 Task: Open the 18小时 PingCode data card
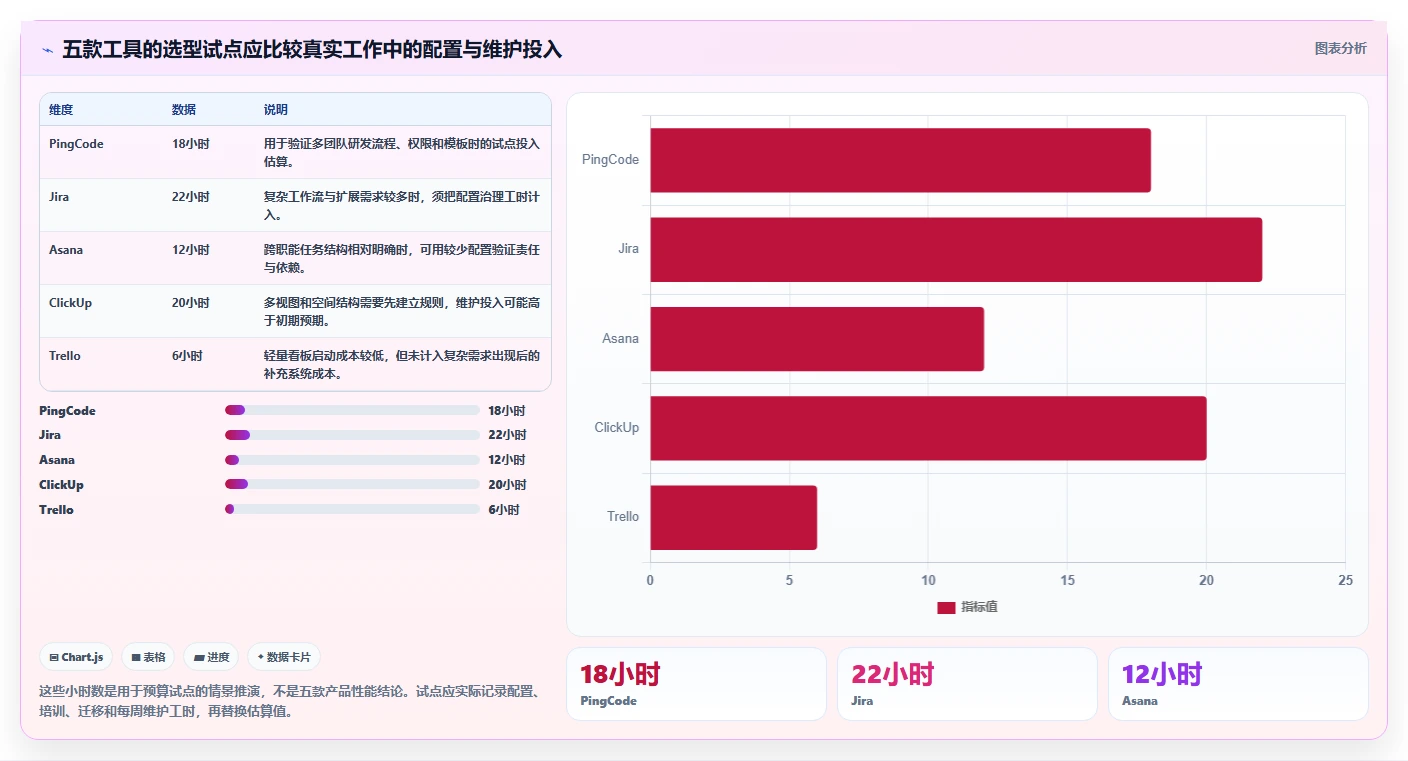[x=696, y=684]
